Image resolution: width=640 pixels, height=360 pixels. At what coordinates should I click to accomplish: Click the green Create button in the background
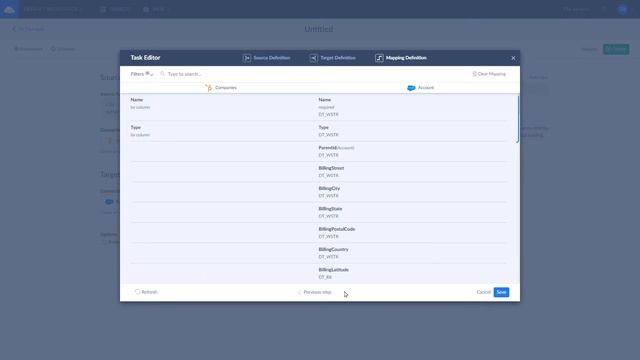click(x=616, y=49)
